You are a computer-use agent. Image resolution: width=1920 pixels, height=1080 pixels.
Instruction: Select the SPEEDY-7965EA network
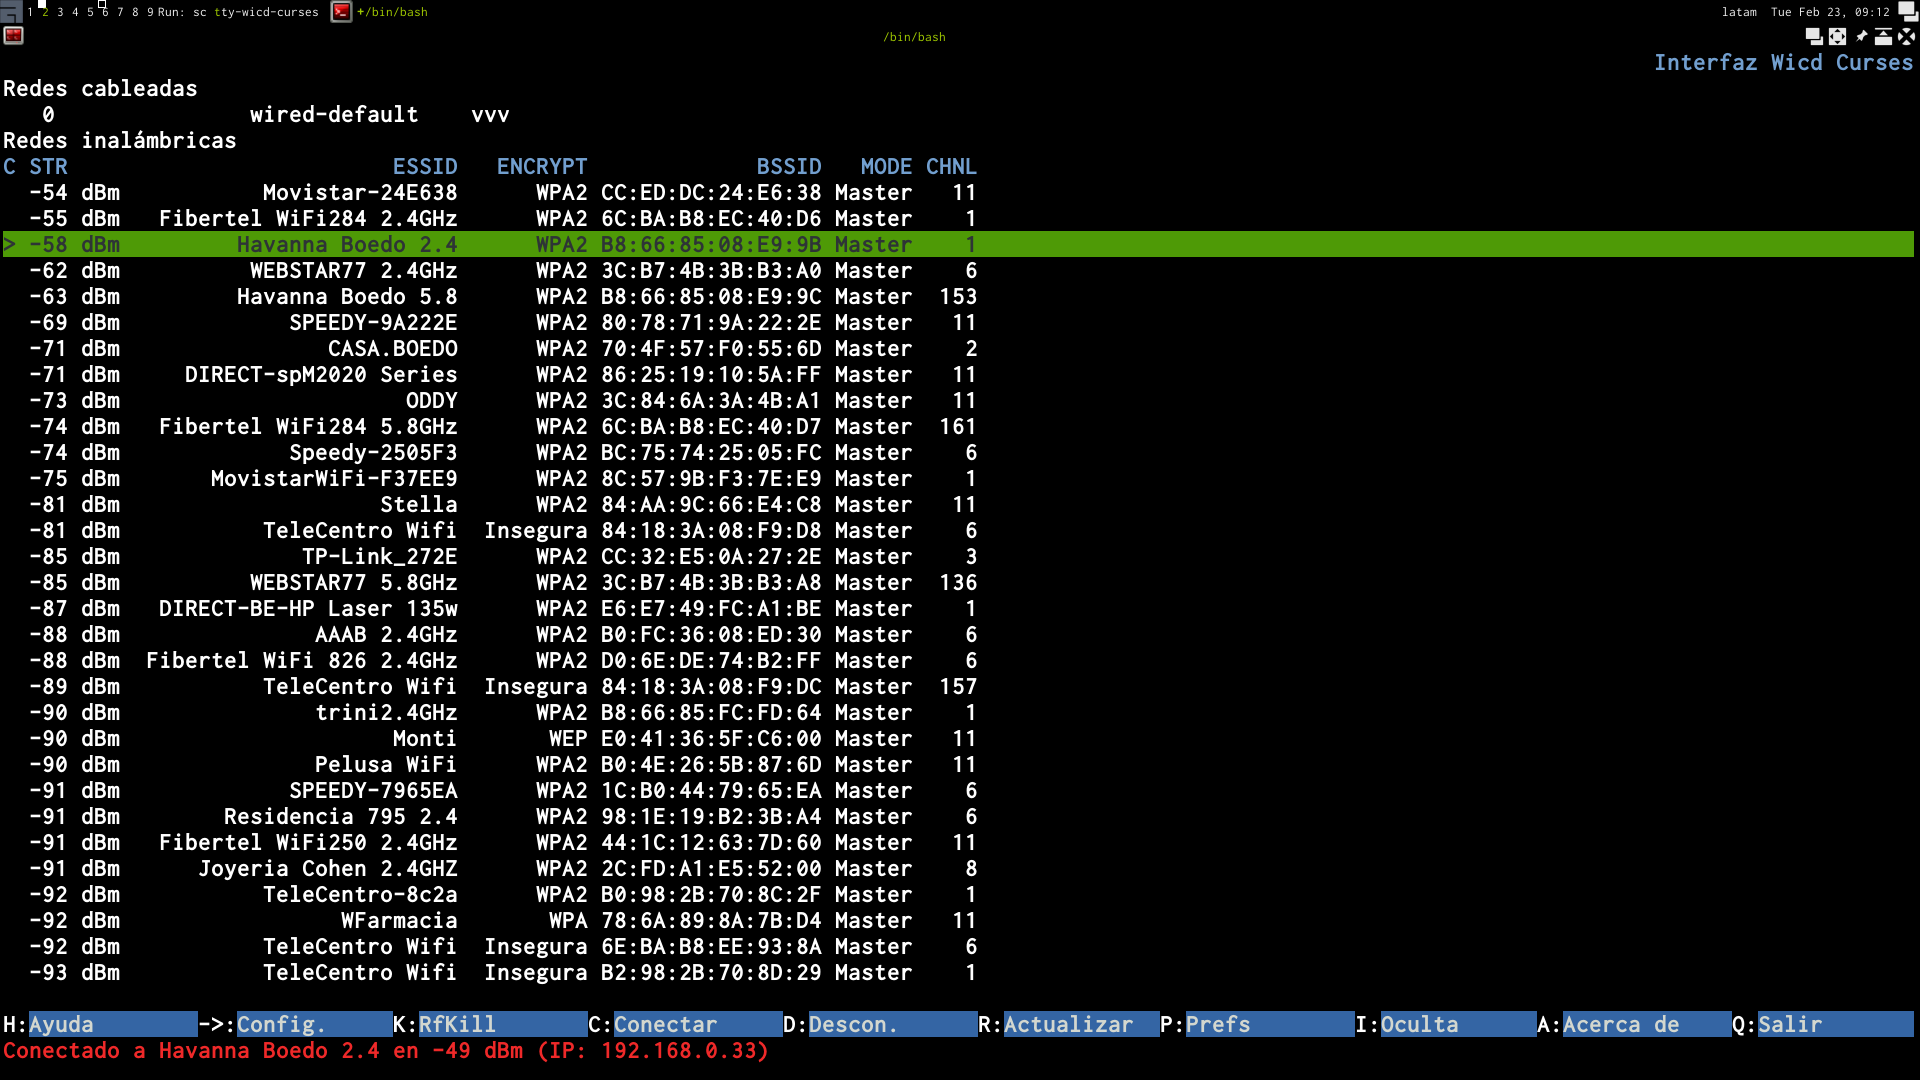(958, 790)
